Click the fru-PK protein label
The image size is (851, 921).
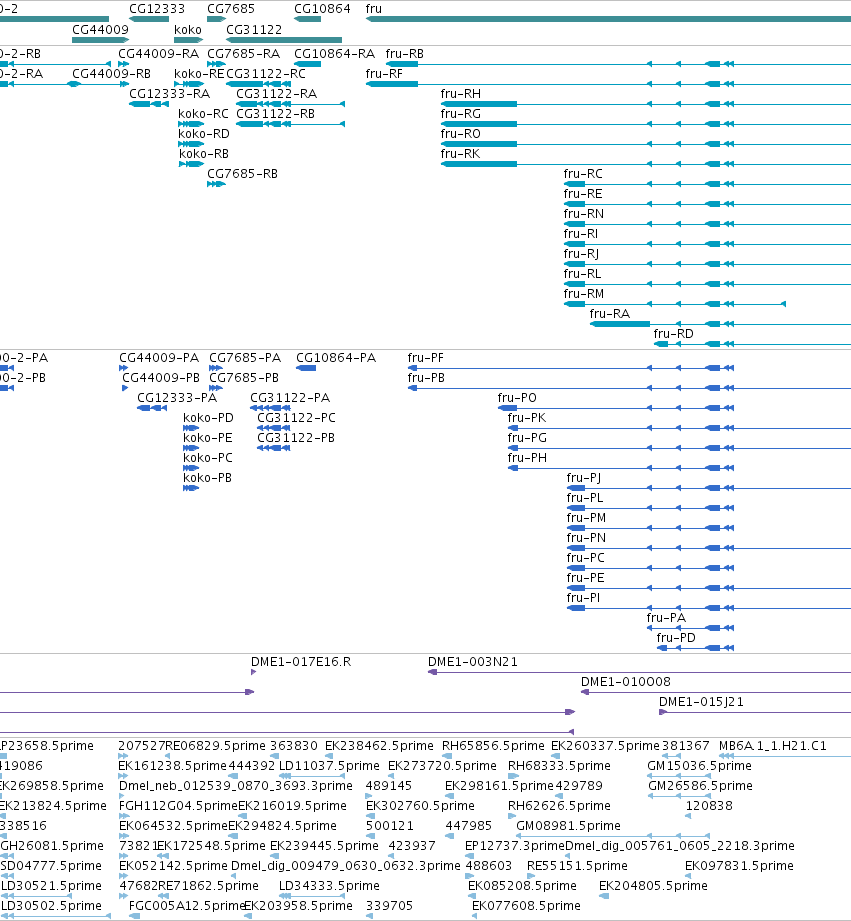527,418
